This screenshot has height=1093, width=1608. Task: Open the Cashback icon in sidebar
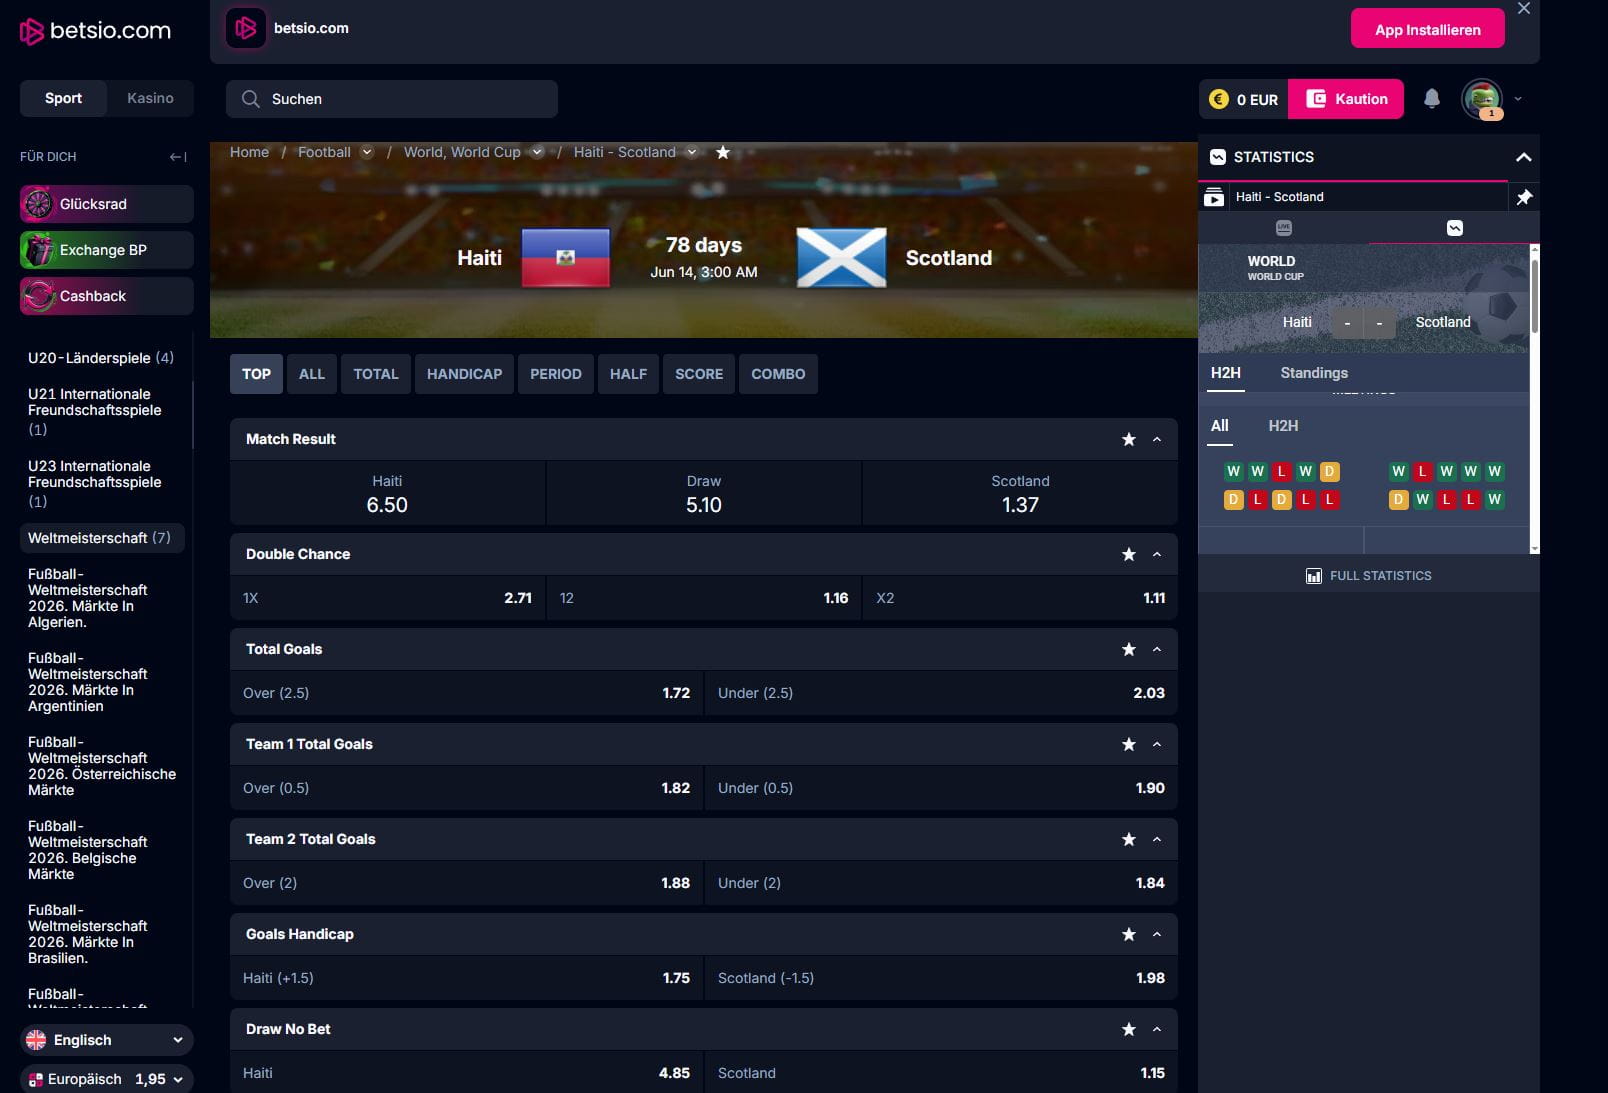[x=38, y=295]
